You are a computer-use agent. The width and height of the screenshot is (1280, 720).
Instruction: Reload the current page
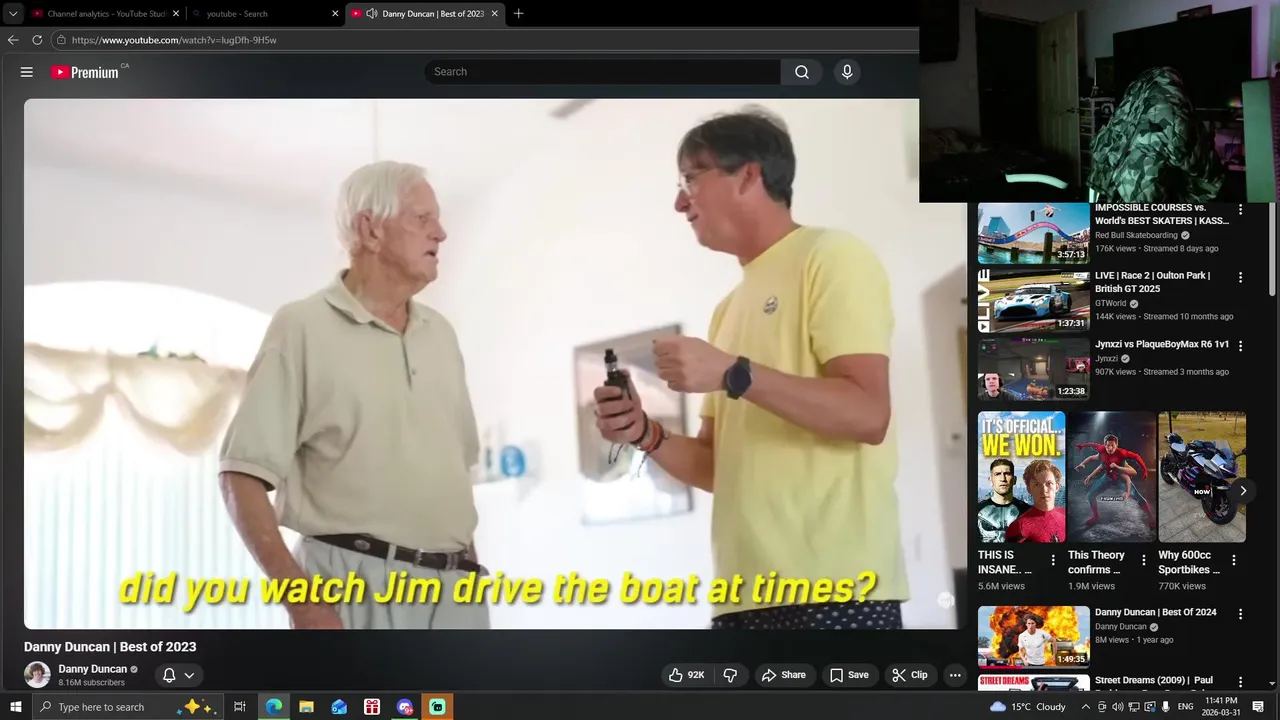tap(37, 40)
